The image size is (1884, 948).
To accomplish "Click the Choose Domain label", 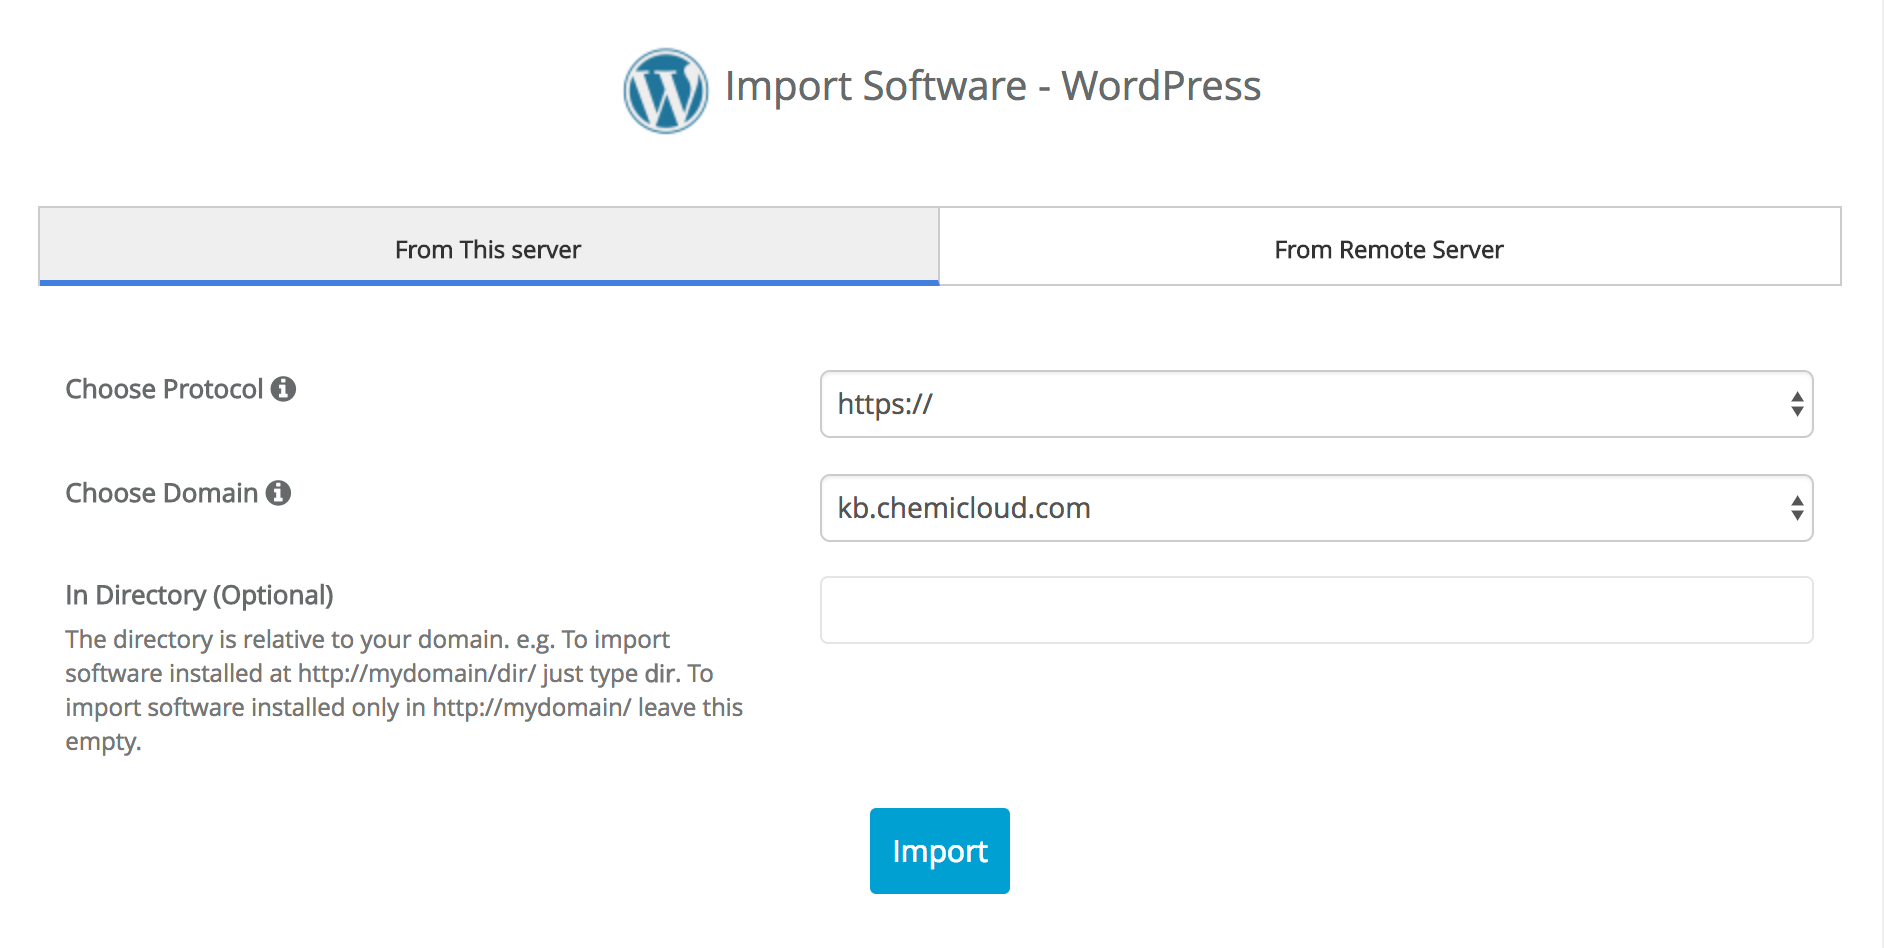I will (161, 493).
